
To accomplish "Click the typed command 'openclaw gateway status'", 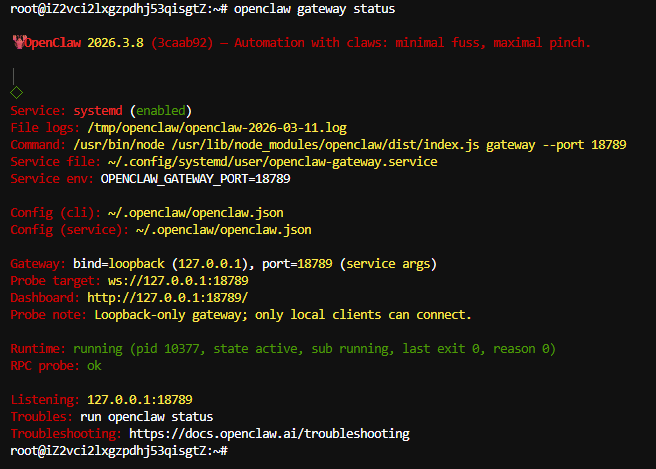I will click(314, 9).
